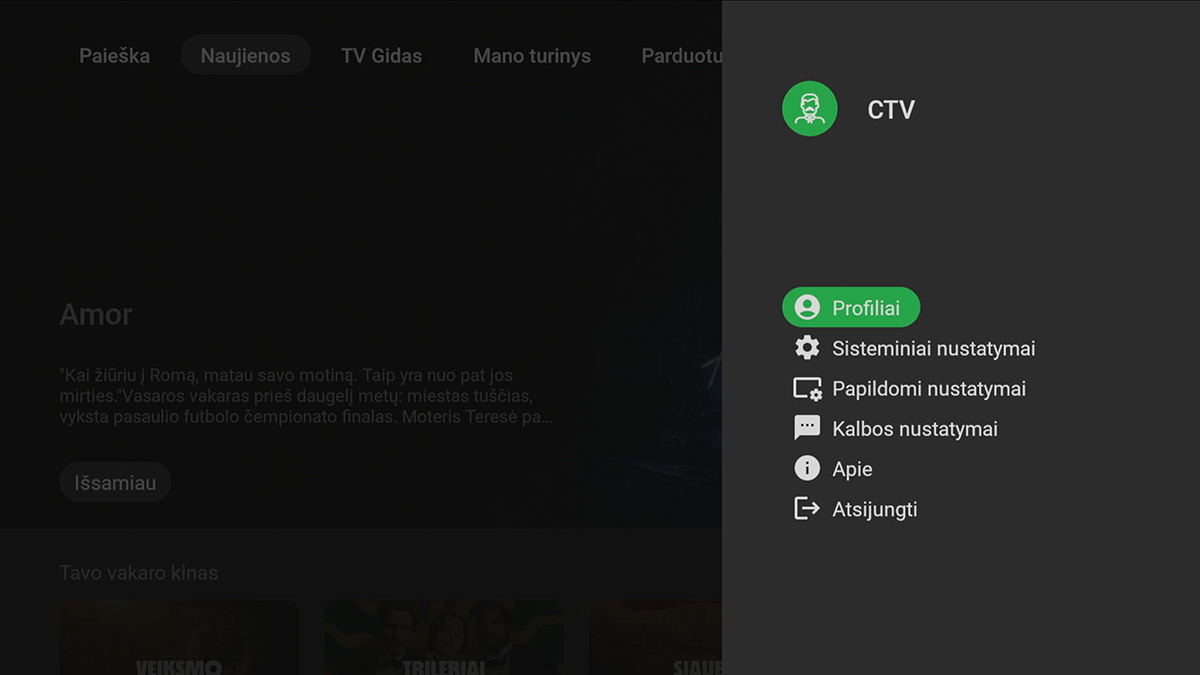The height and width of the screenshot is (675, 1200).
Task: Choose Atsijungti to log out
Action: pos(874,508)
